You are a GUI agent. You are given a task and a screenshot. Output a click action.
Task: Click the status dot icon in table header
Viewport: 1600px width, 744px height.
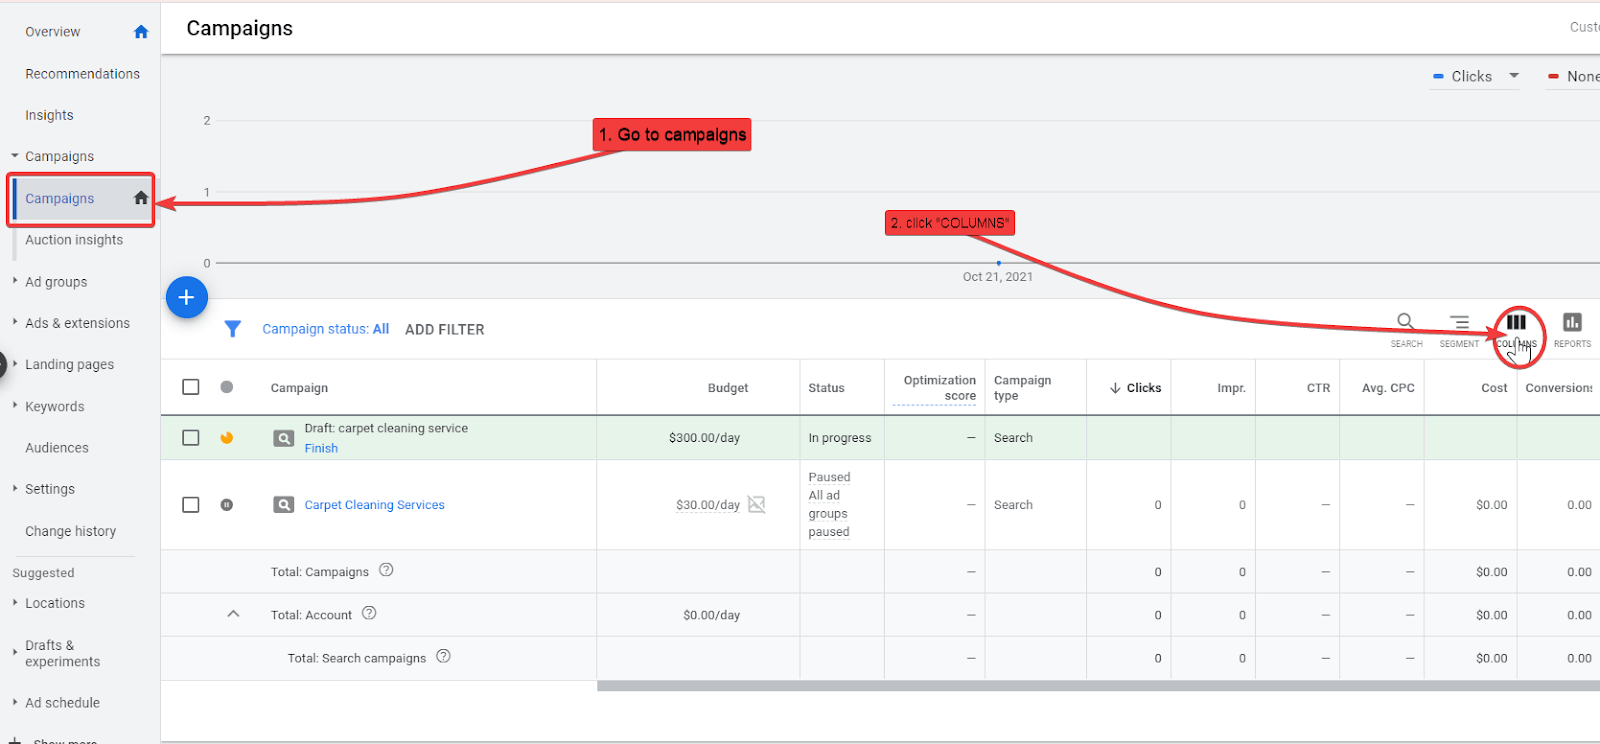[x=227, y=387]
